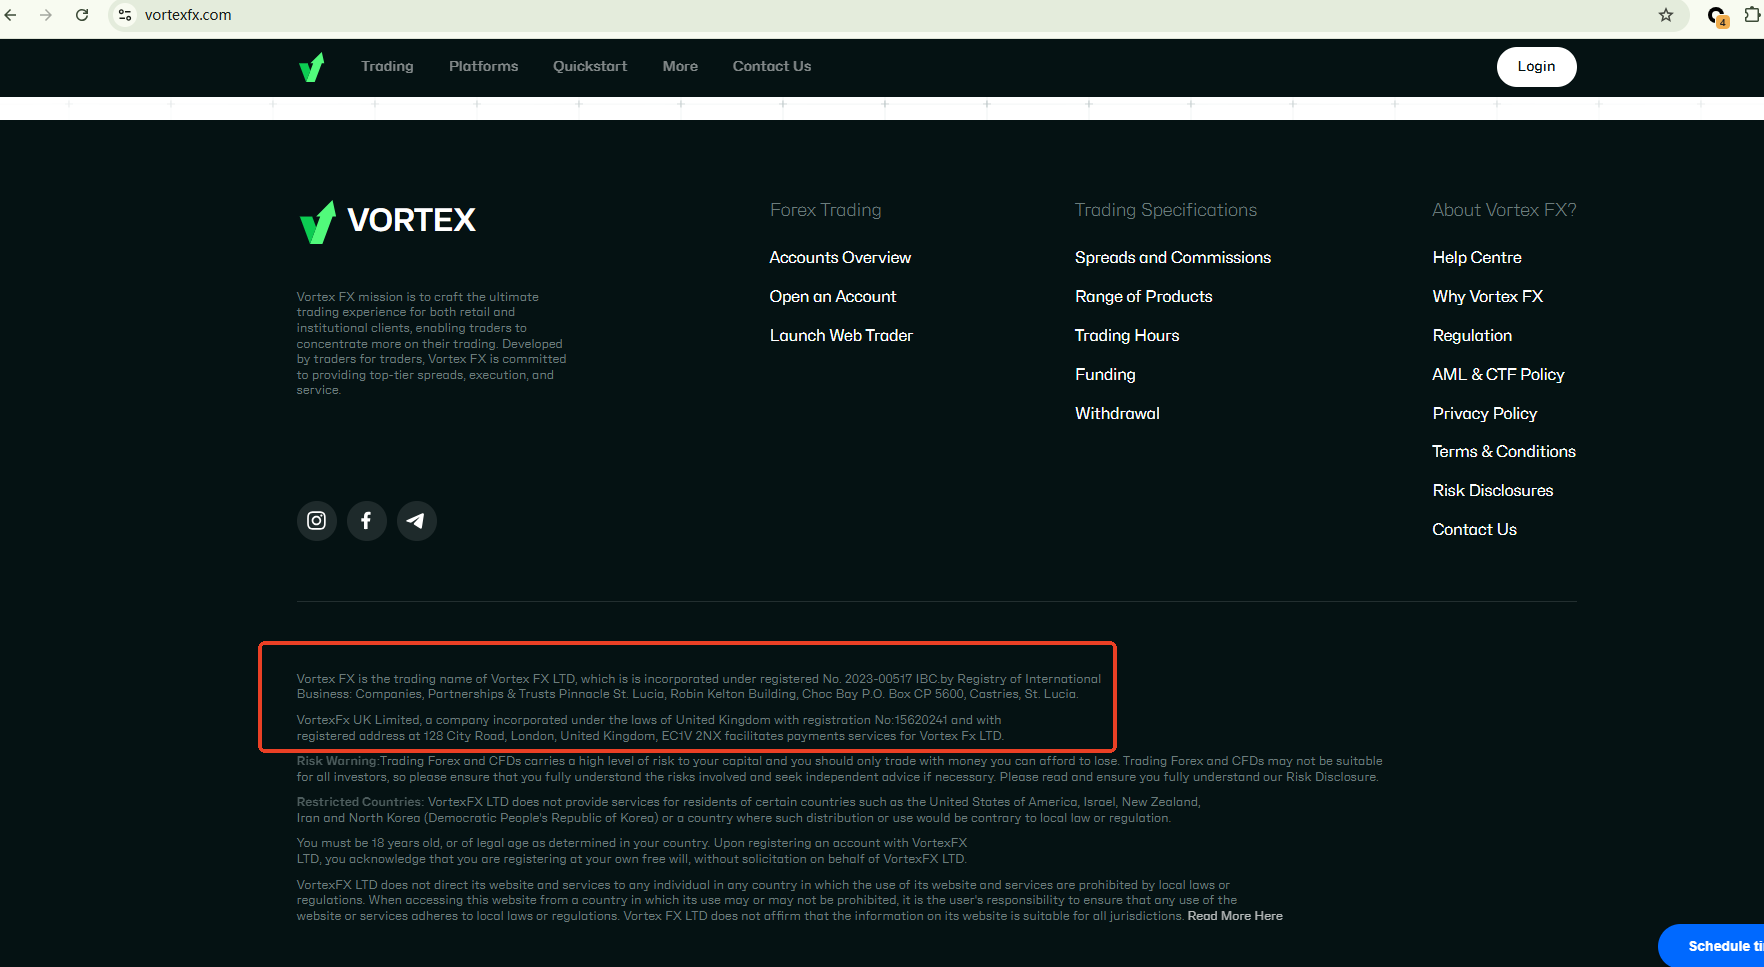The image size is (1764, 967).
Task: Open the Quickstart menu item
Action: 590,67
